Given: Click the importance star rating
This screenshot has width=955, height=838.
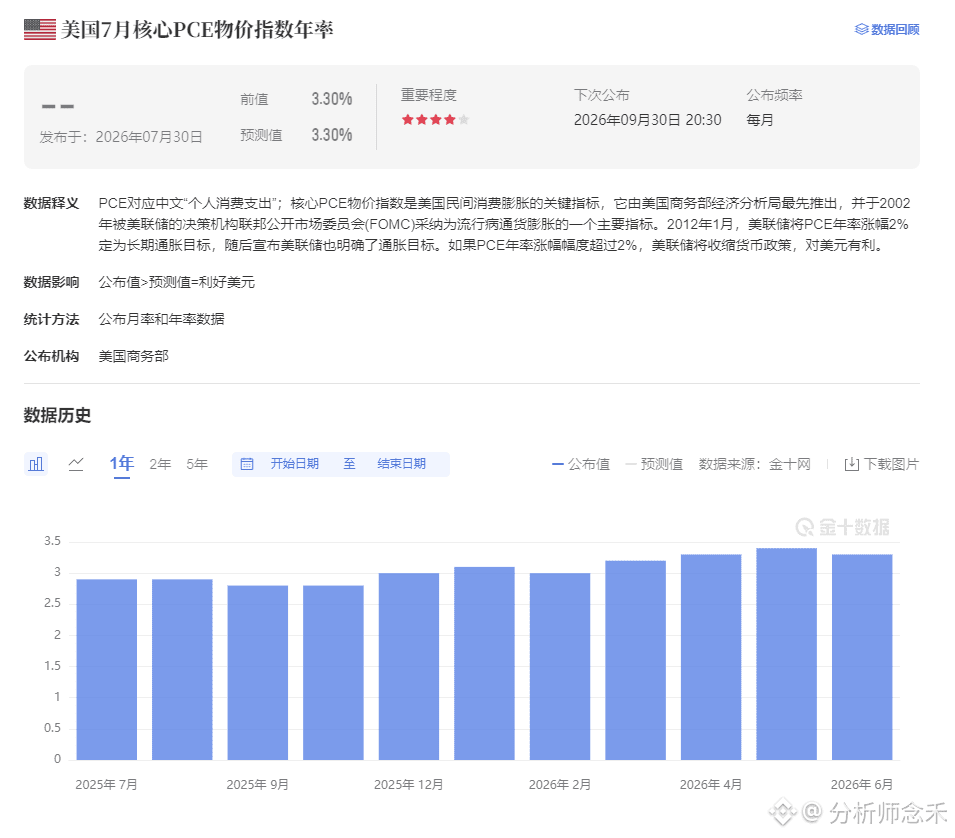Looking at the screenshot, I should pos(435,119).
